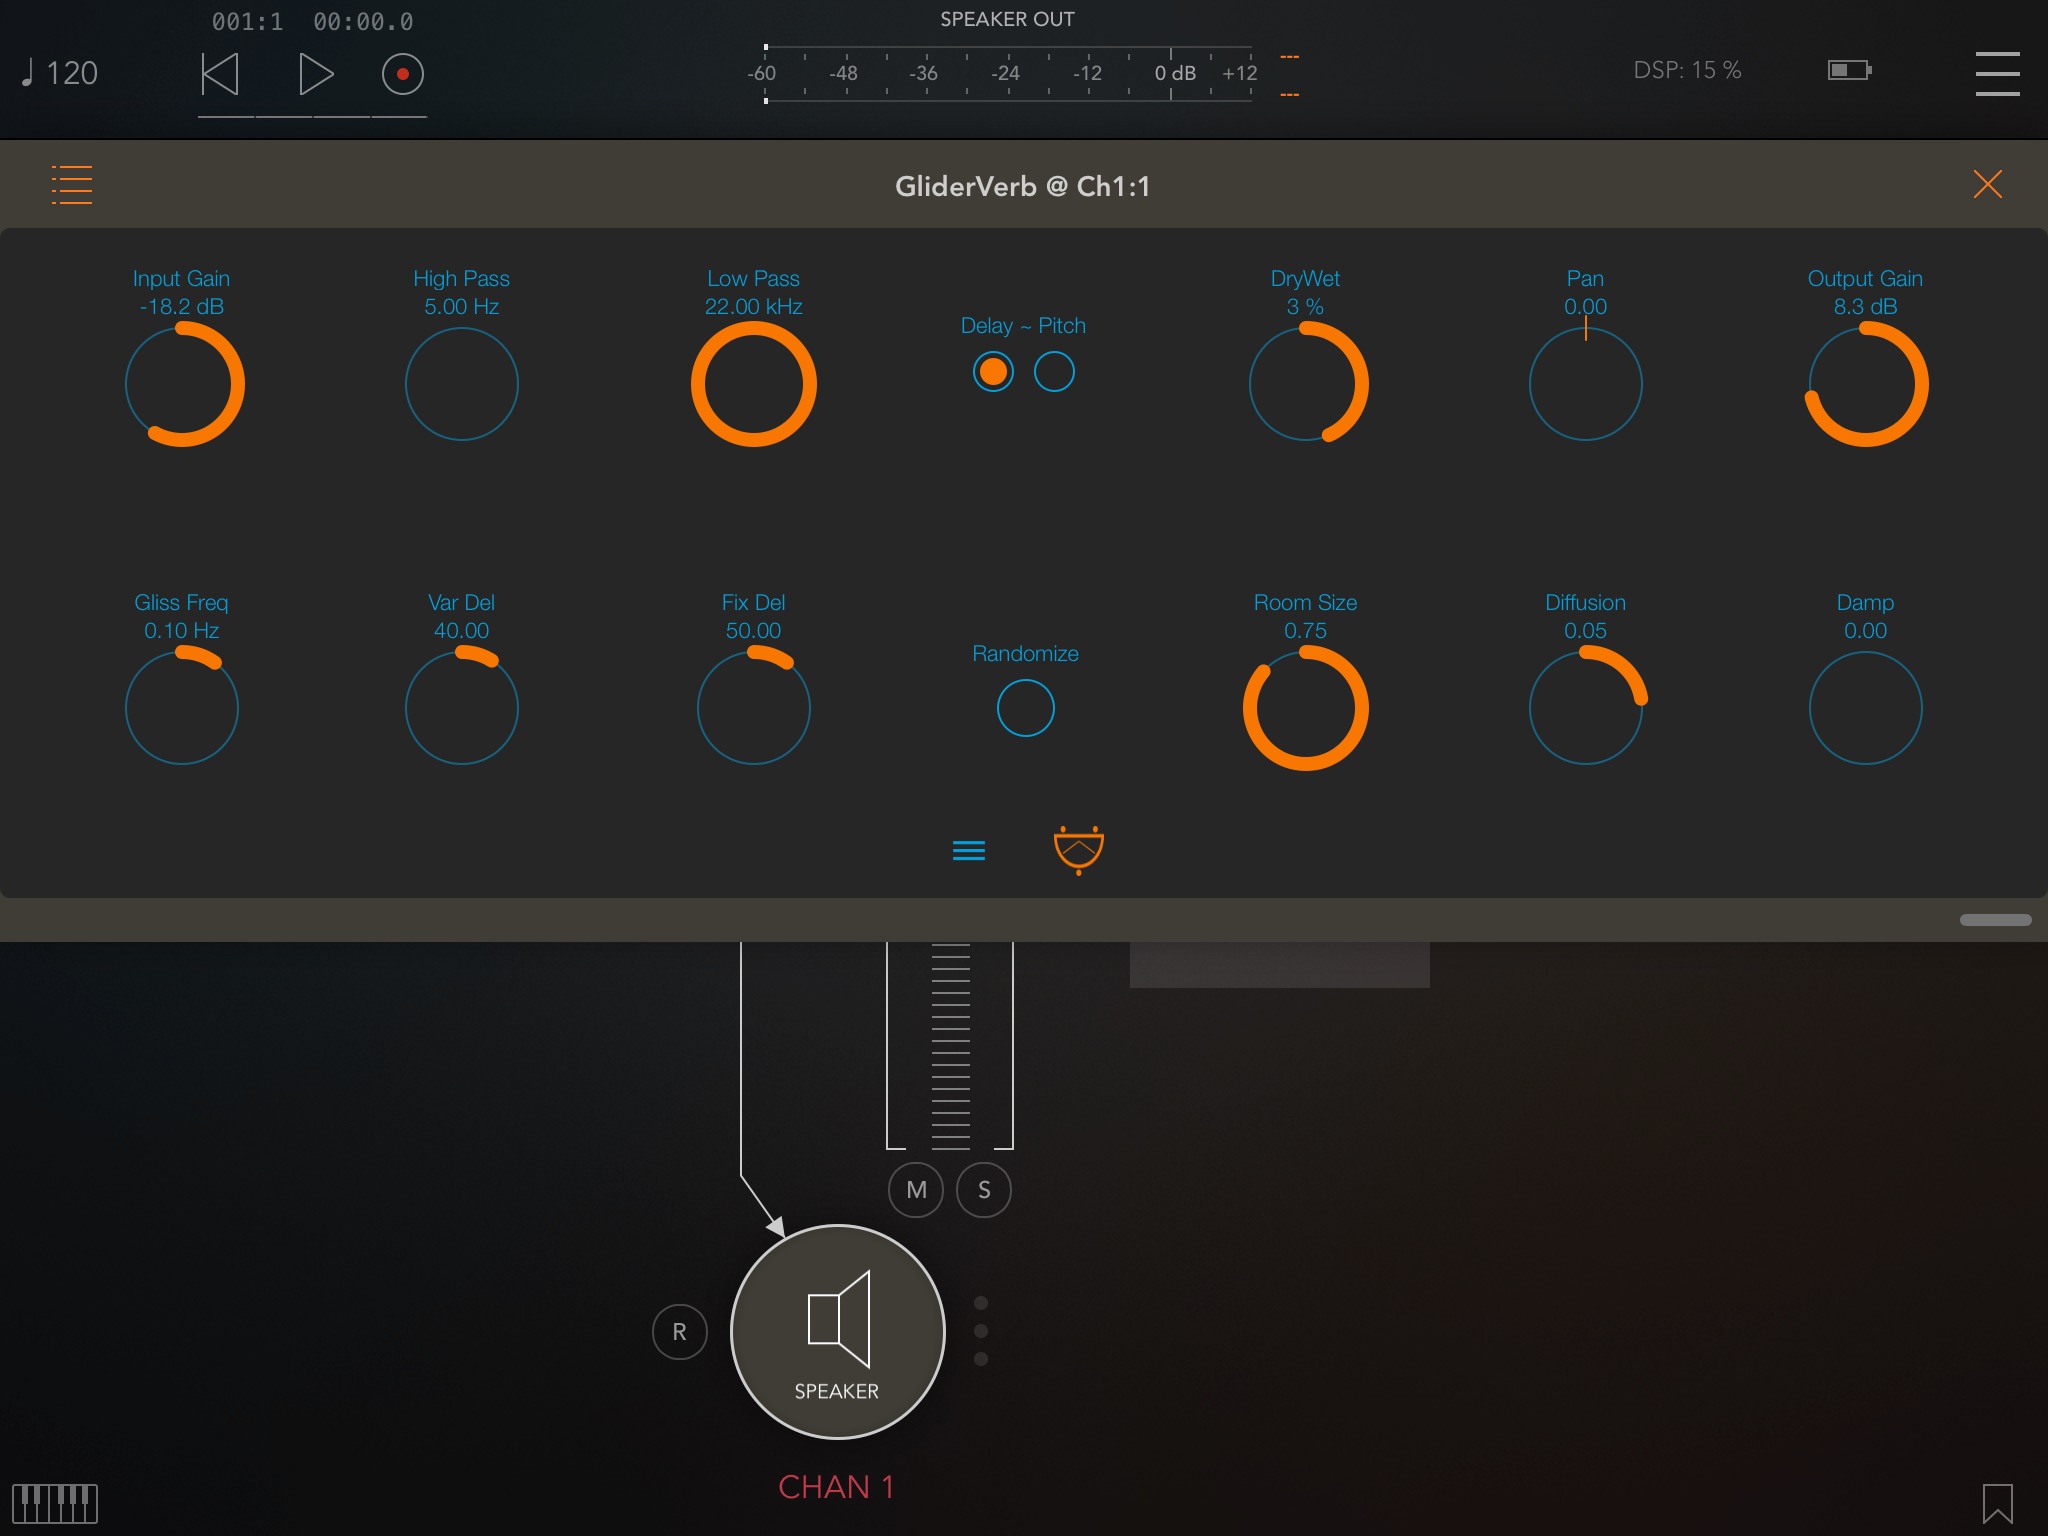Open the GliderVerb preset list icon

pos(72,184)
